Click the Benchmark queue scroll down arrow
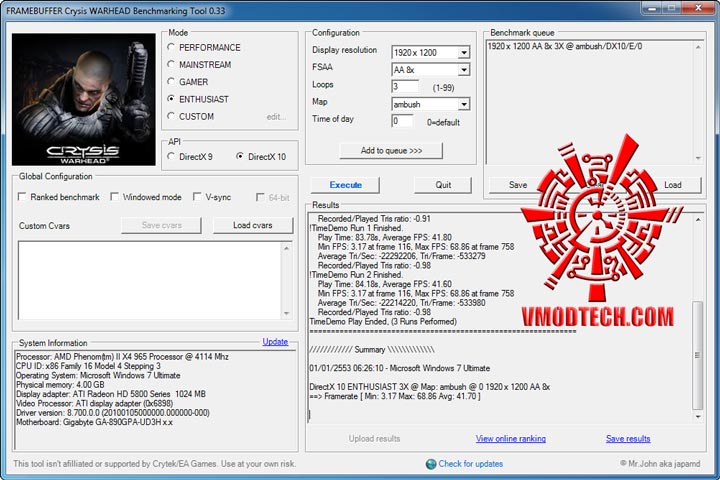 698,158
